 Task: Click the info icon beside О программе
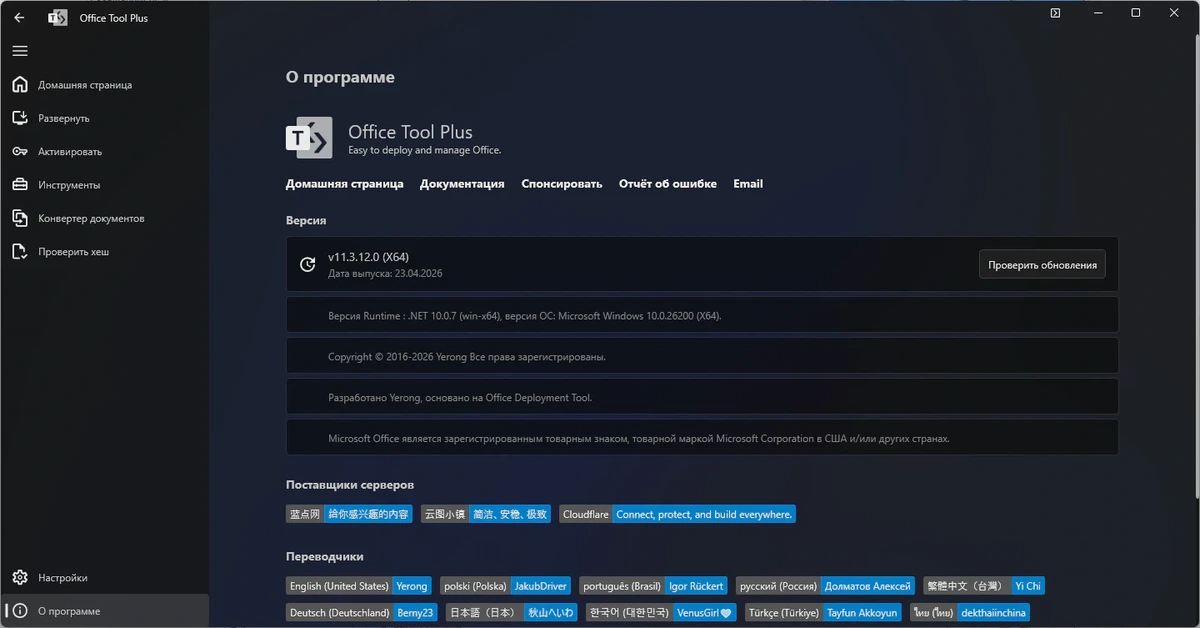click(x=20, y=611)
